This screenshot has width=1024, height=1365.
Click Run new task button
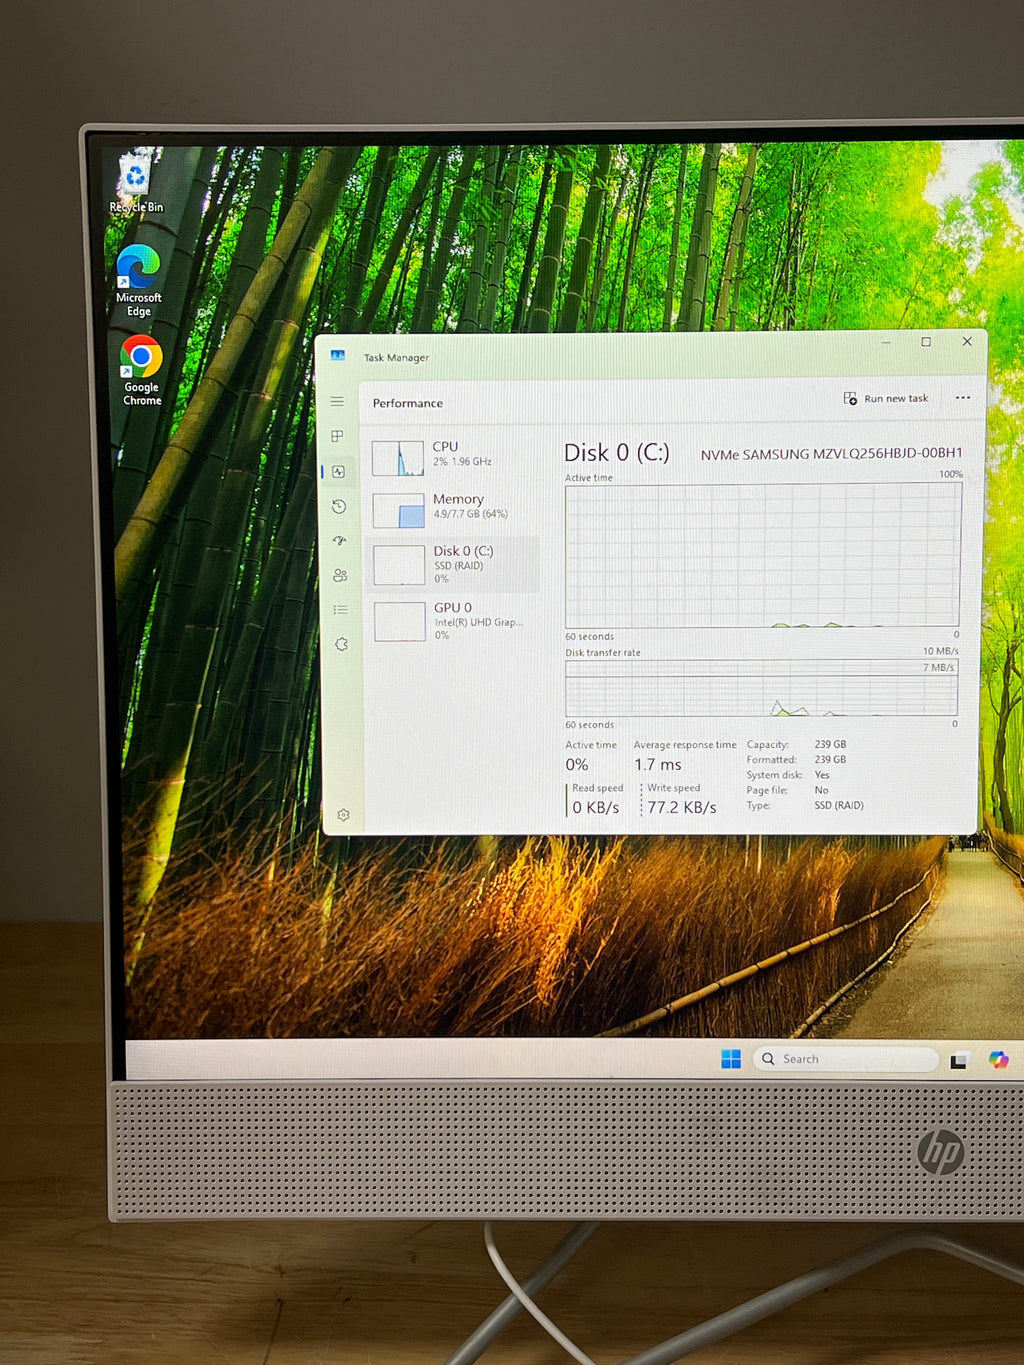[x=886, y=398]
